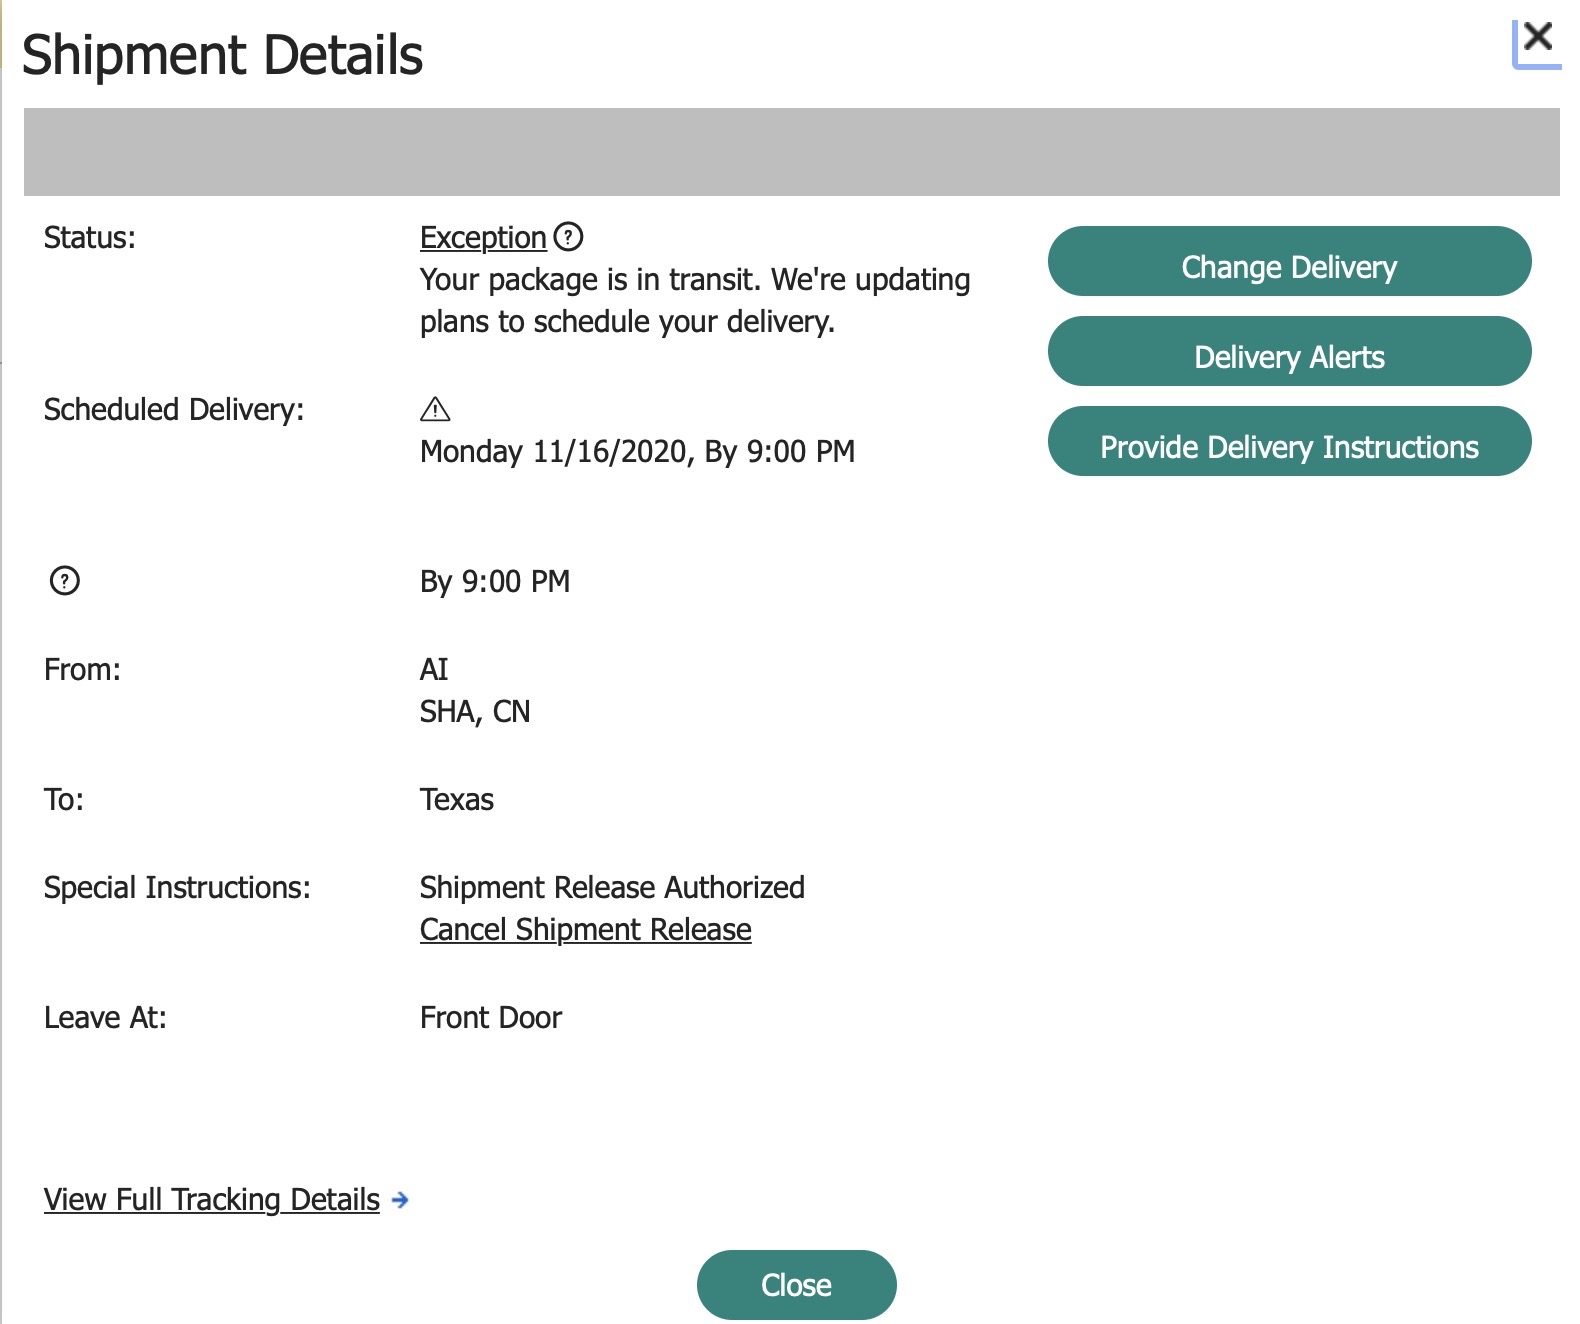
Task: Click the Front Door leave-at location
Action: tap(491, 1016)
